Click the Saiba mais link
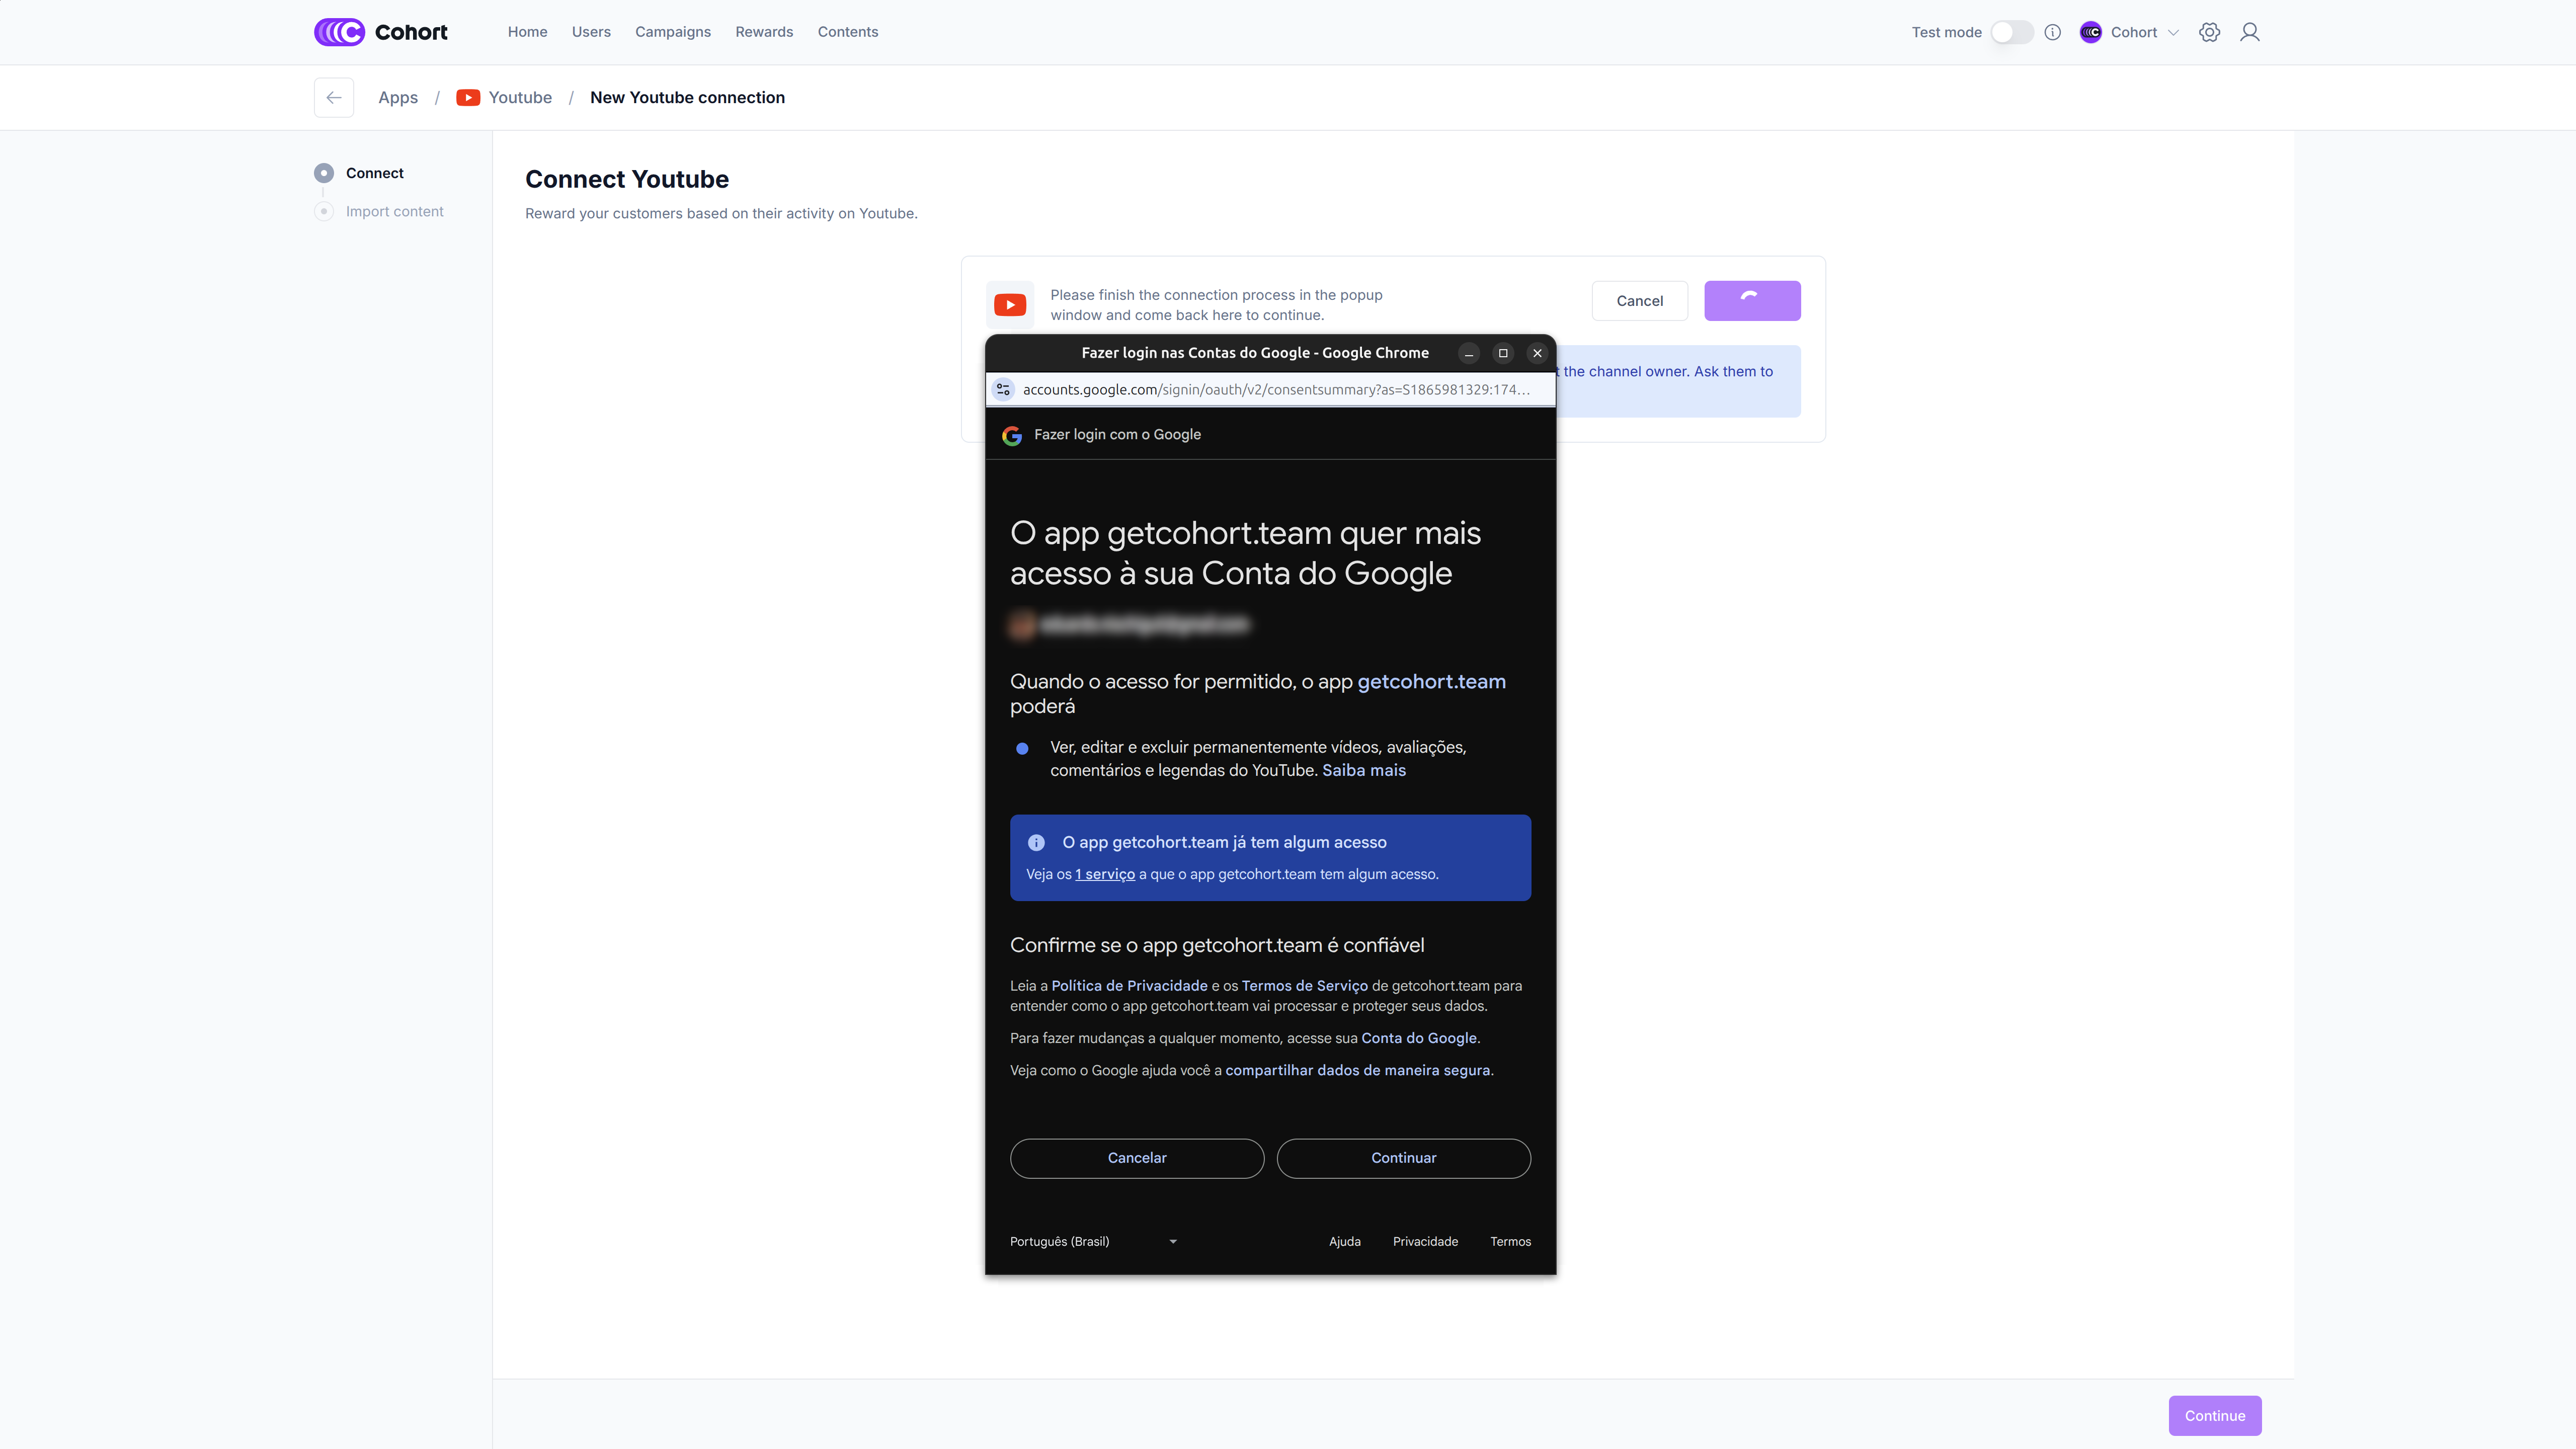The width and height of the screenshot is (2576, 1449). 1363,770
